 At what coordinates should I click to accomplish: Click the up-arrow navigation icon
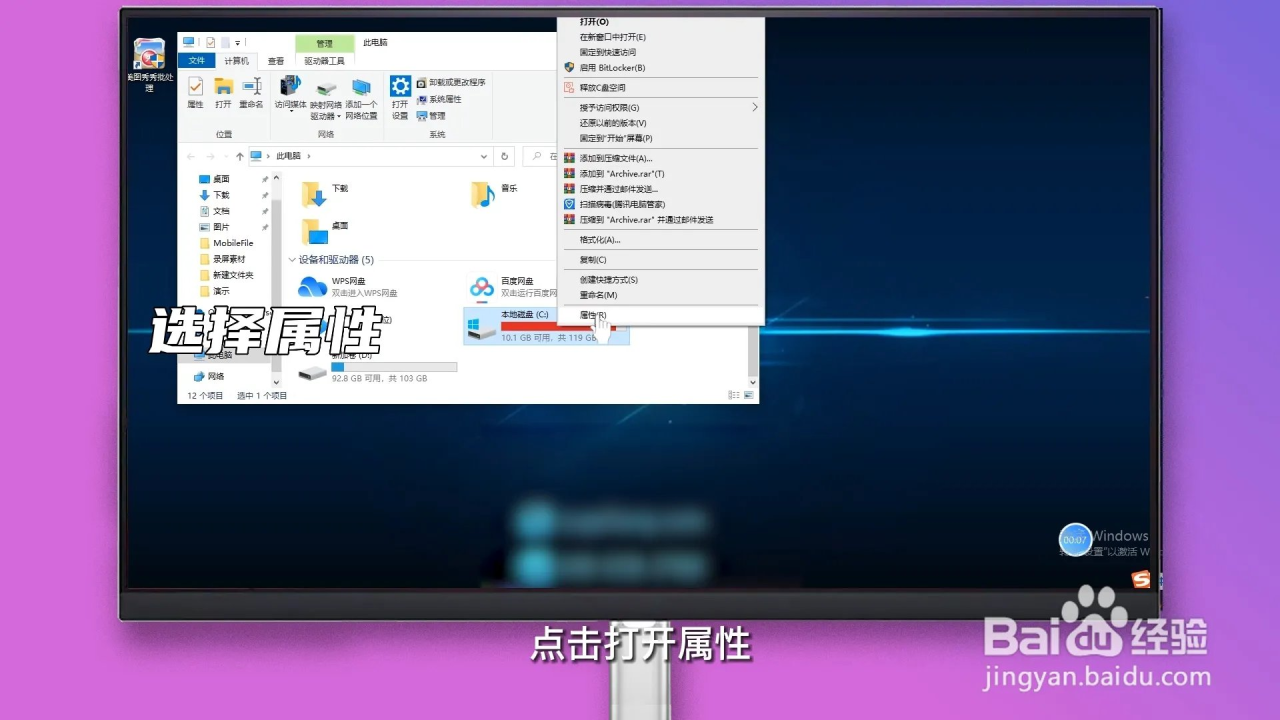pyautogui.click(x=240, y=156)
